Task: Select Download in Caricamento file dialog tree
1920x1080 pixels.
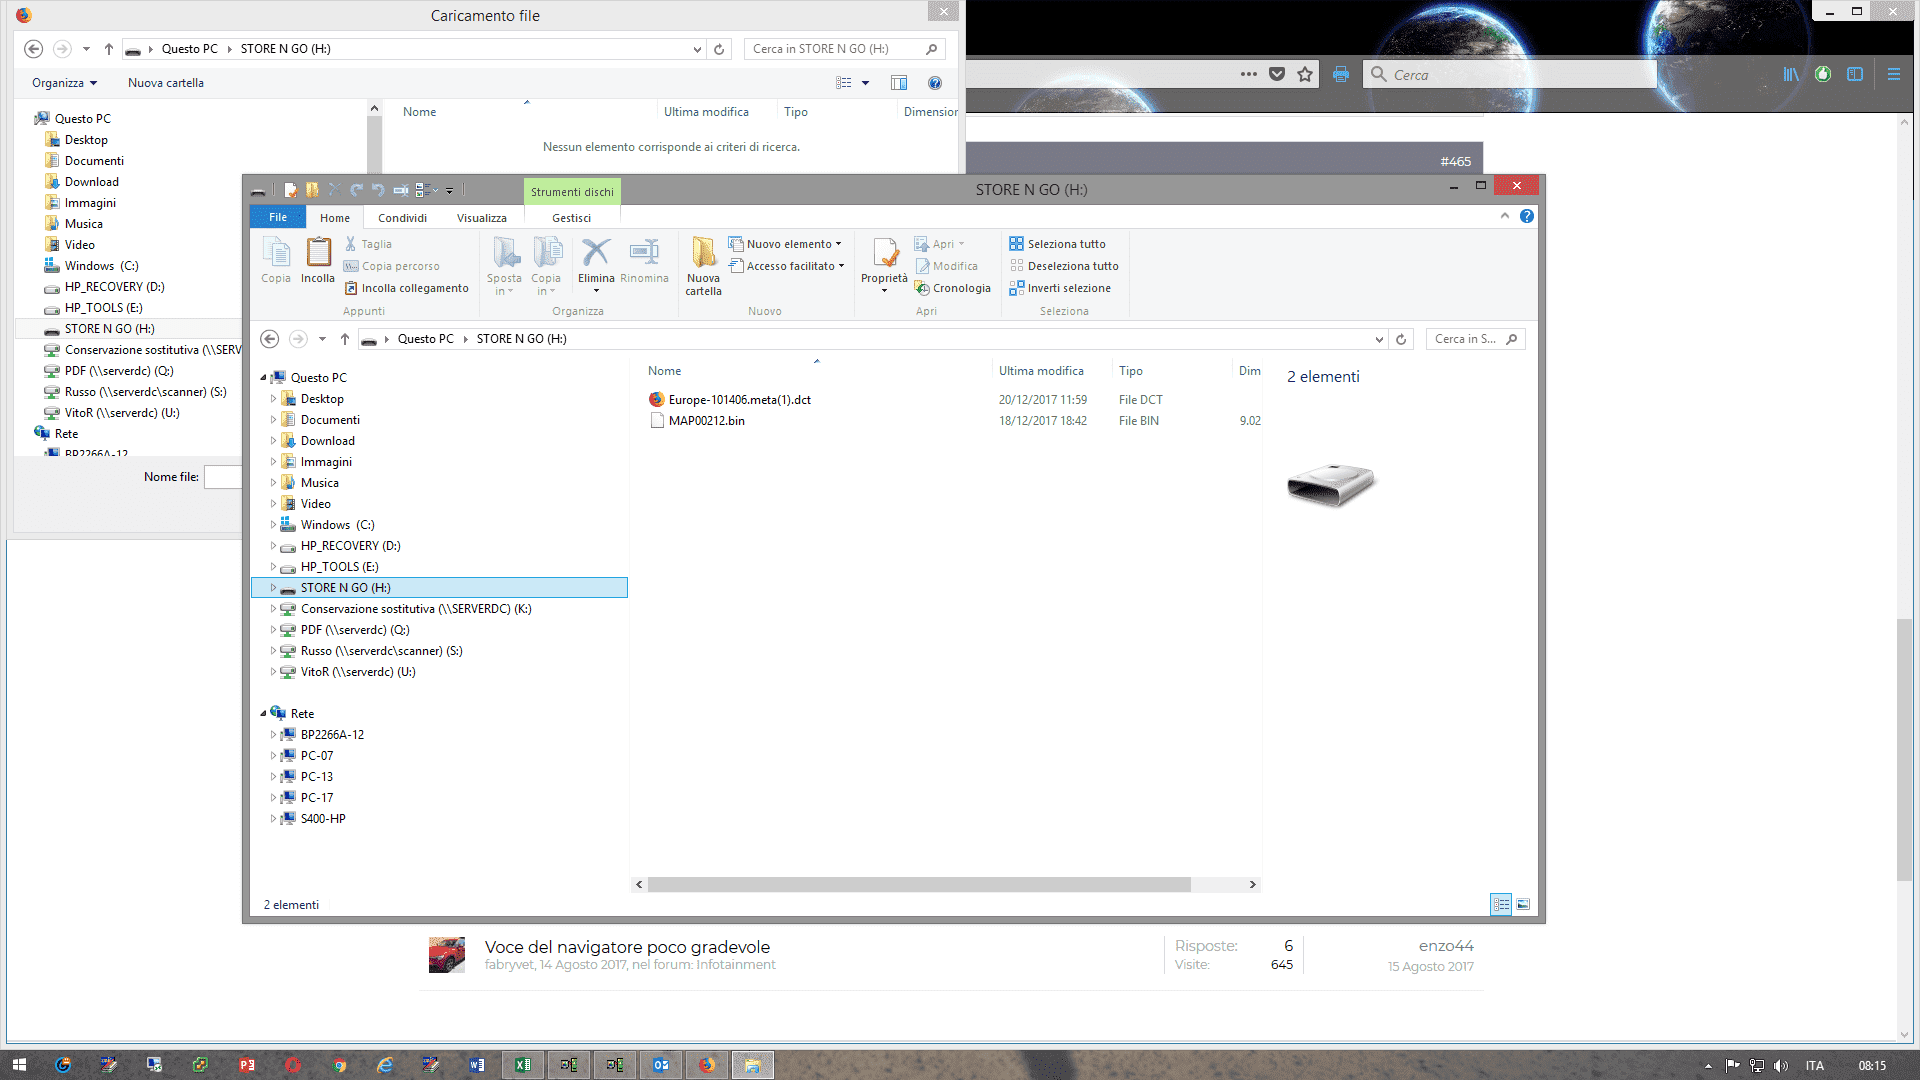Action: (92, 182)
